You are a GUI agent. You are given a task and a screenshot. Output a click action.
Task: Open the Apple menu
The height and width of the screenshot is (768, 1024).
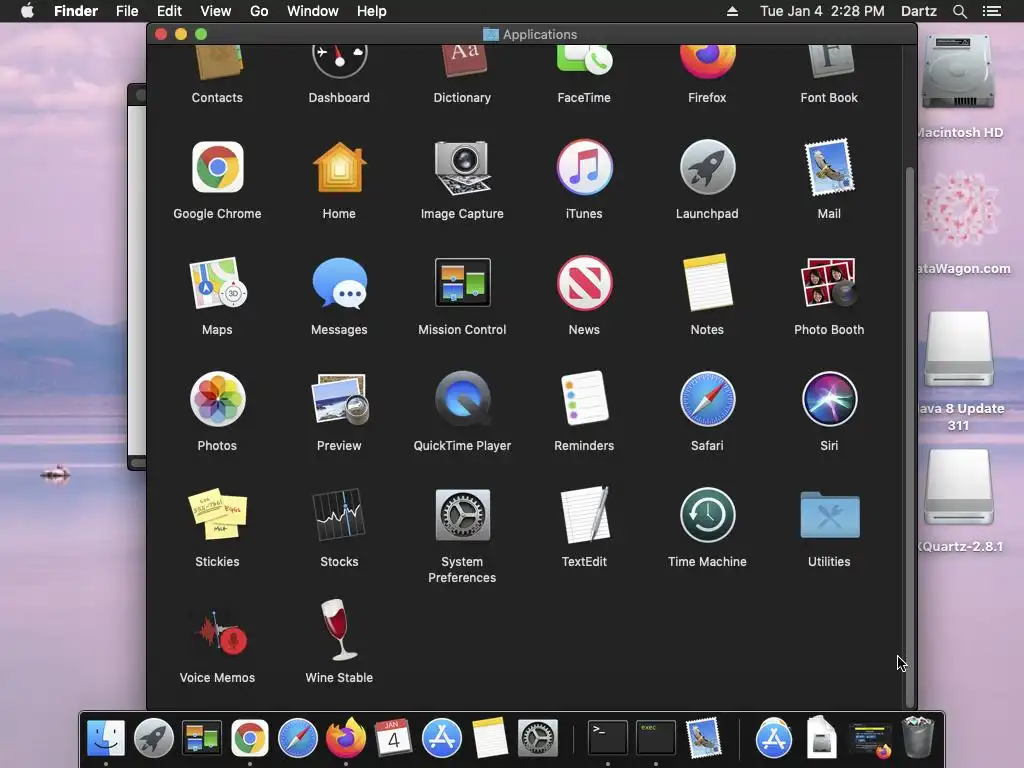tap(27, 11)
